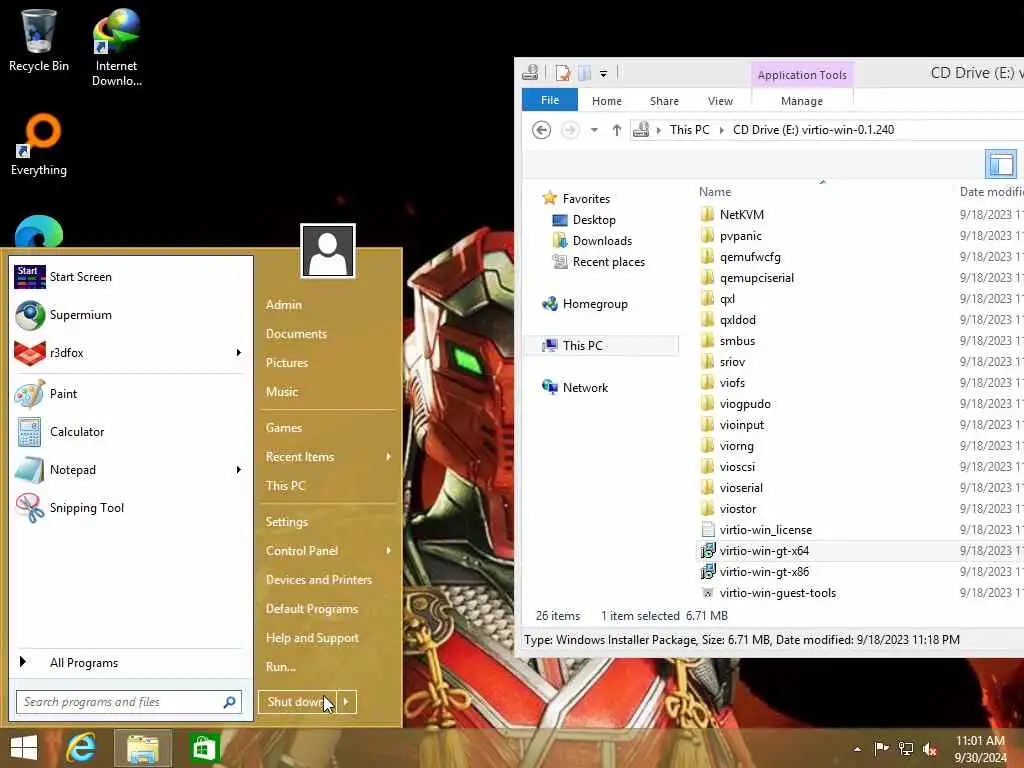Open Internet Download Manager desktop icon
This screenshot has height=768, width=1024.
116,47
